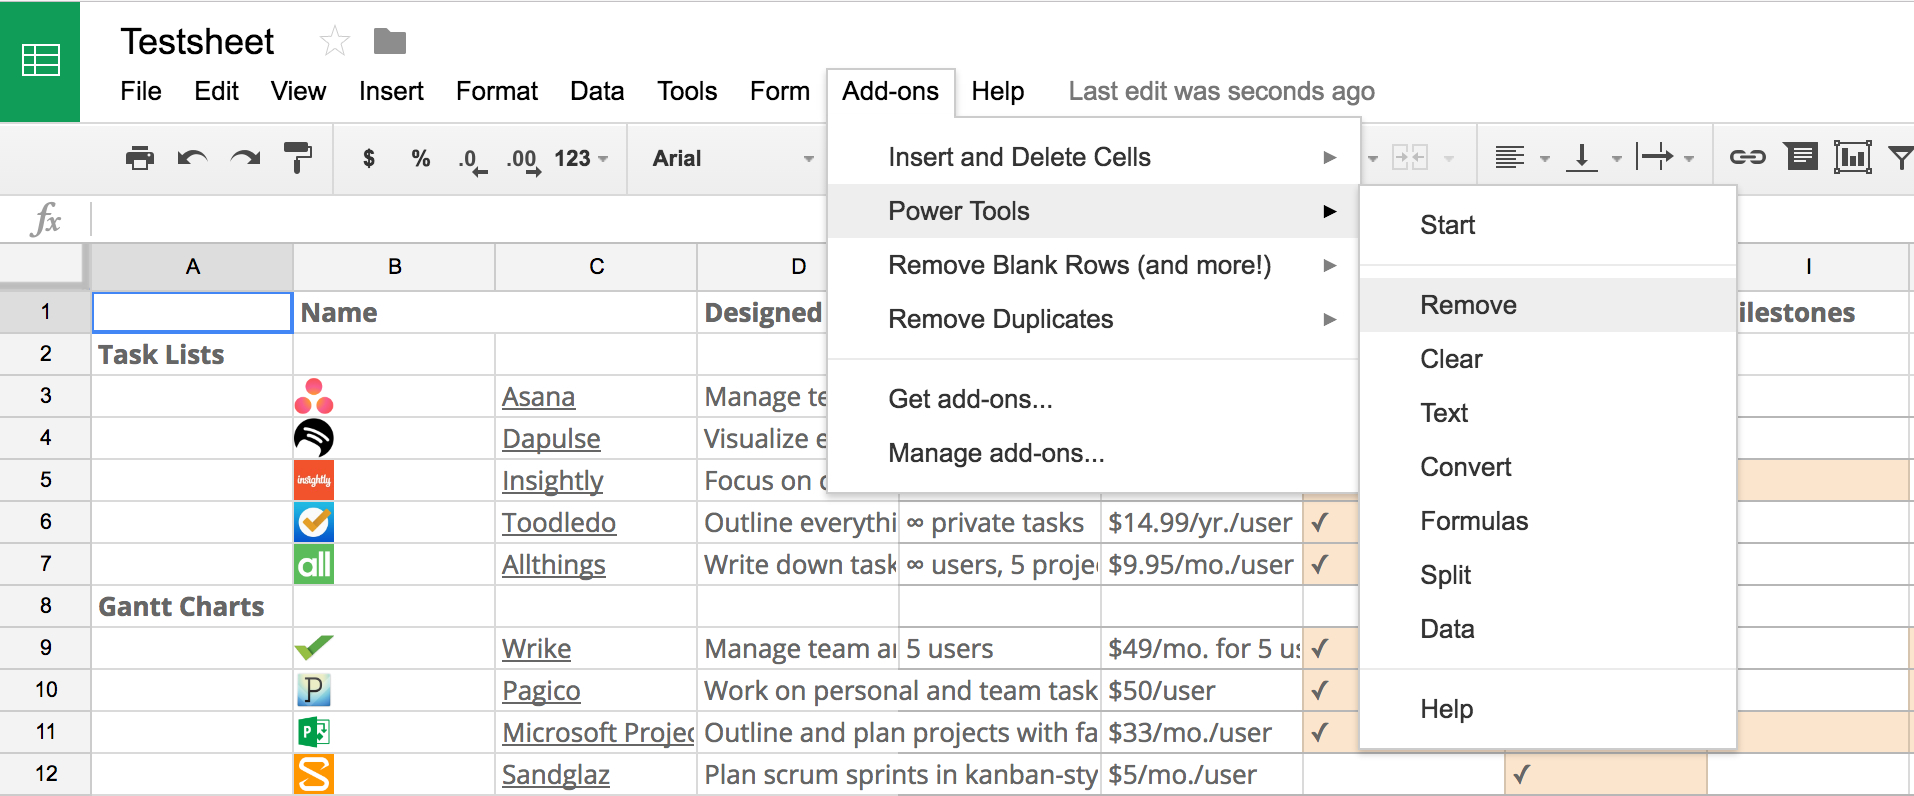Click the insert chart icon

coord(1852,157)
